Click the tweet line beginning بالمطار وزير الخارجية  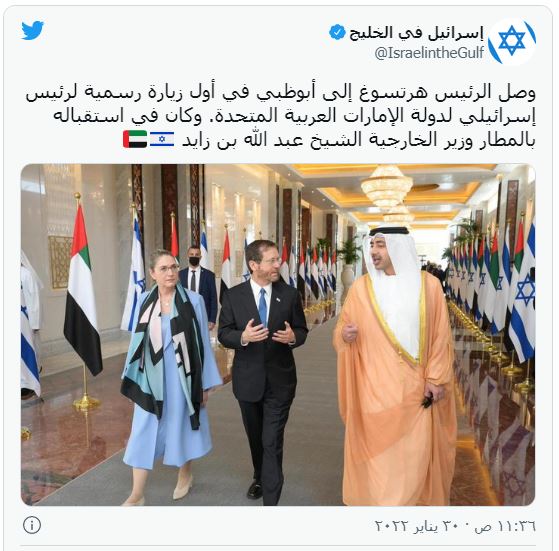359,140
